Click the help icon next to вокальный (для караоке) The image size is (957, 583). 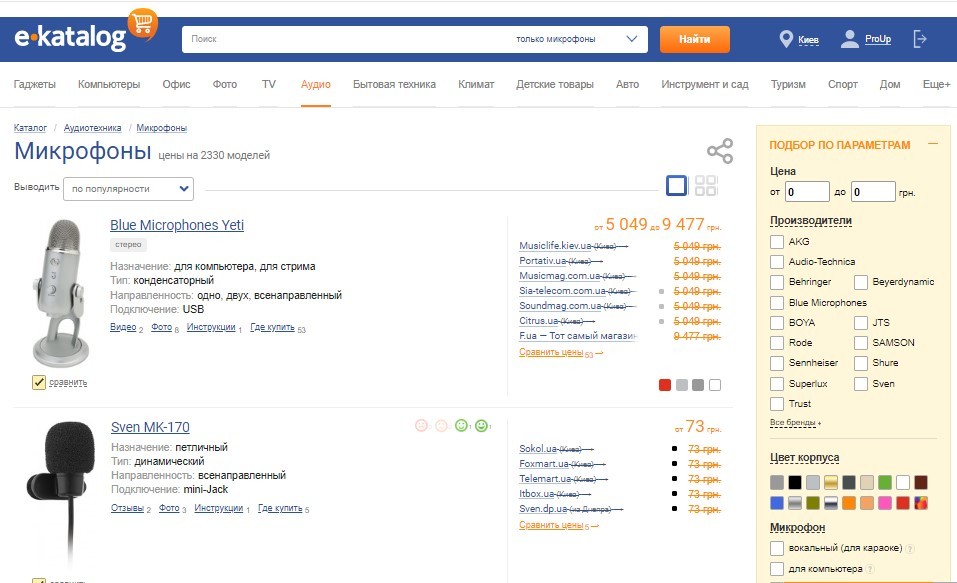tap(909, 548)
